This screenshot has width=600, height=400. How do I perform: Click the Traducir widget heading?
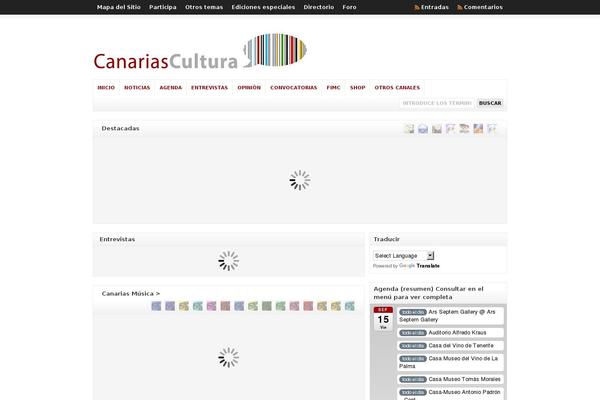point(386,239)
